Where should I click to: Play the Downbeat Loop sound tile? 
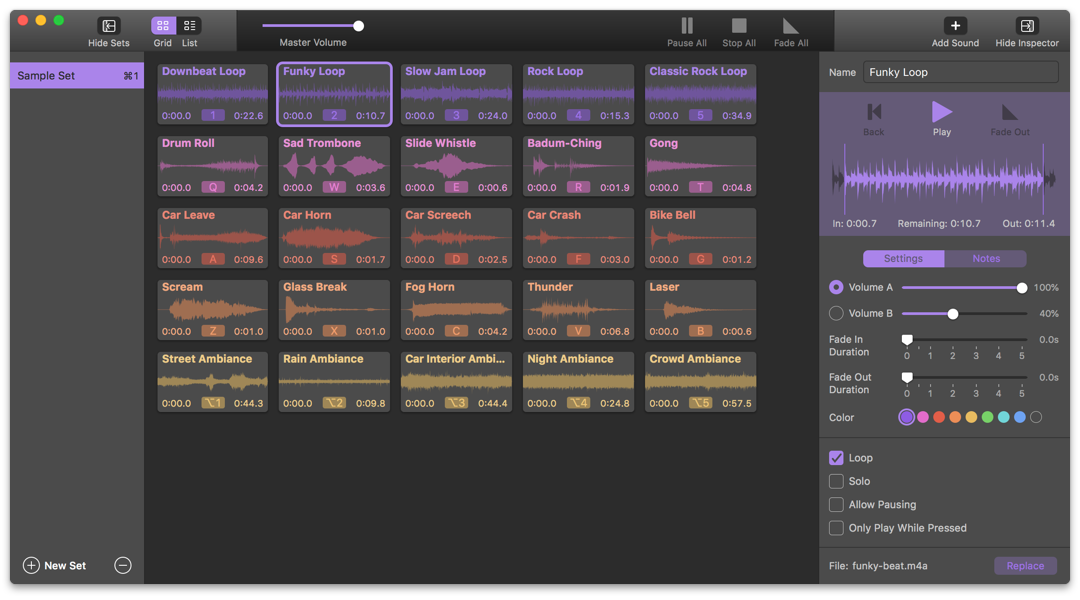(213, 94)
